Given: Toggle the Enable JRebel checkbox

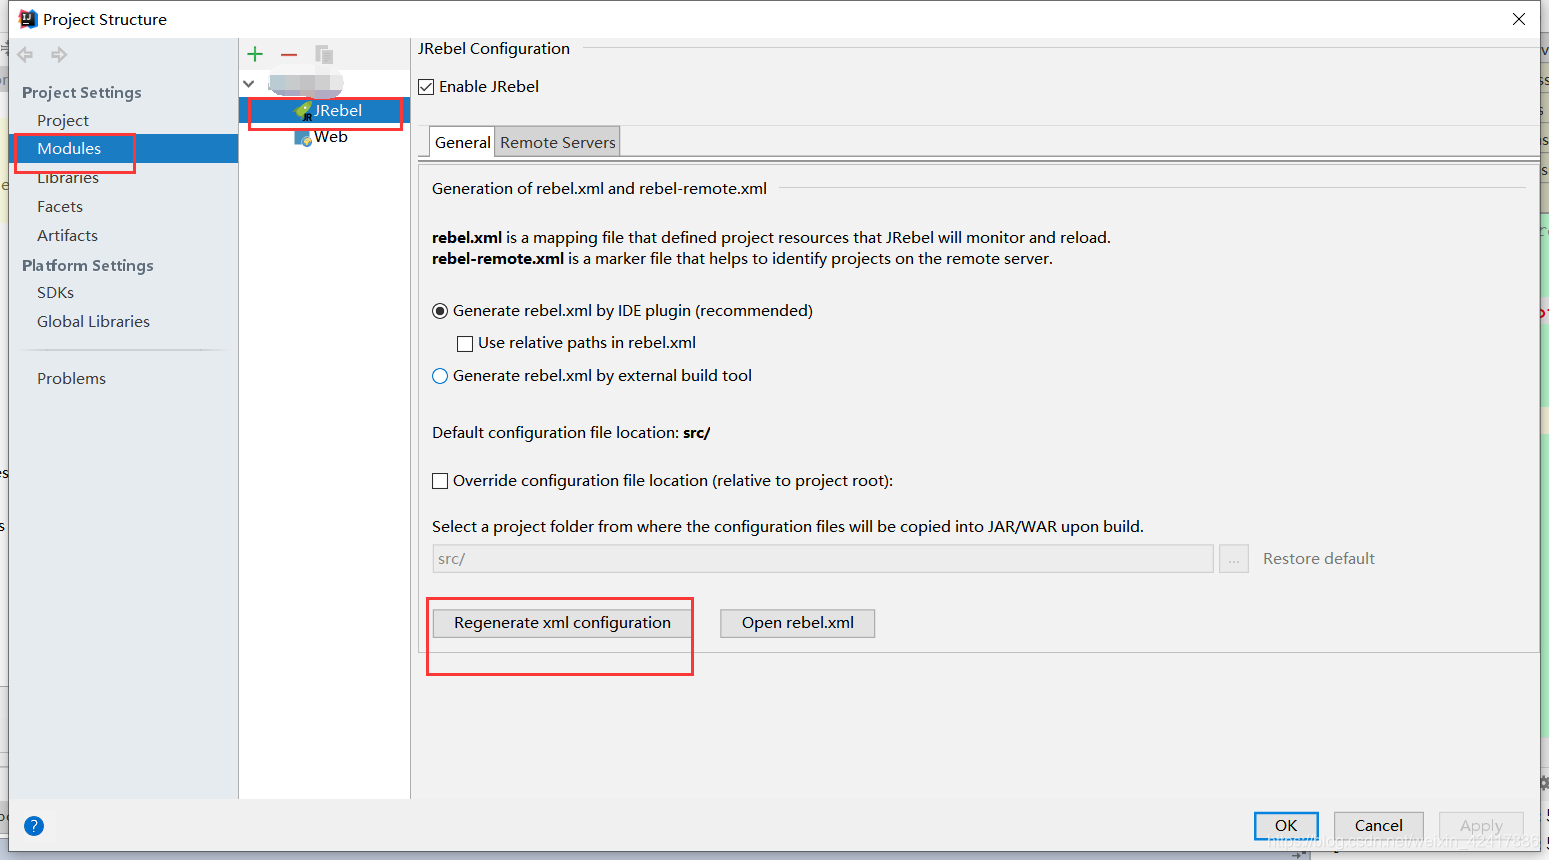Looking at the screenshot, I should coord(426,87).
